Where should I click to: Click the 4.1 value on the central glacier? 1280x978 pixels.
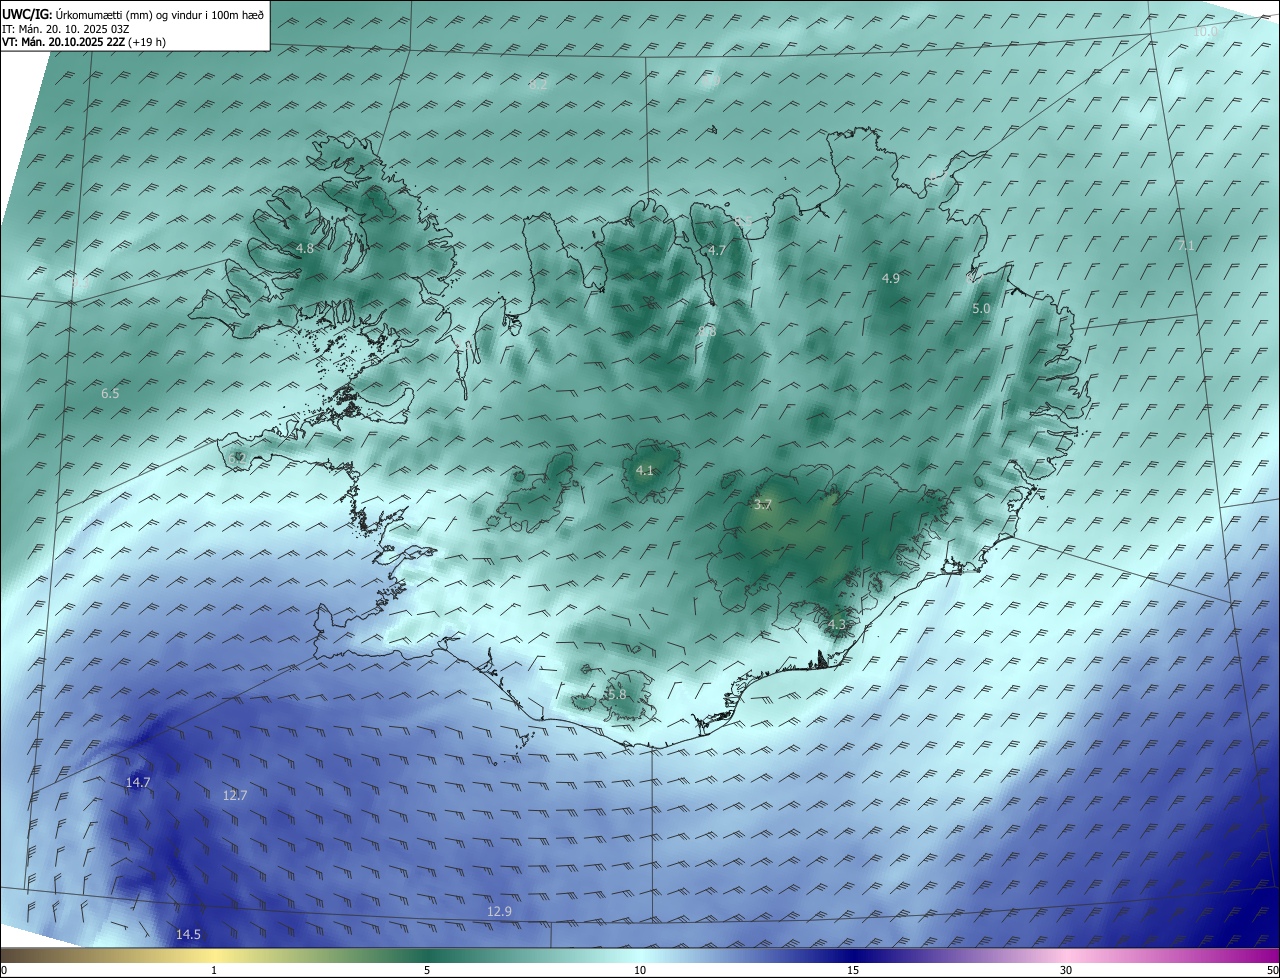(644, 470)
